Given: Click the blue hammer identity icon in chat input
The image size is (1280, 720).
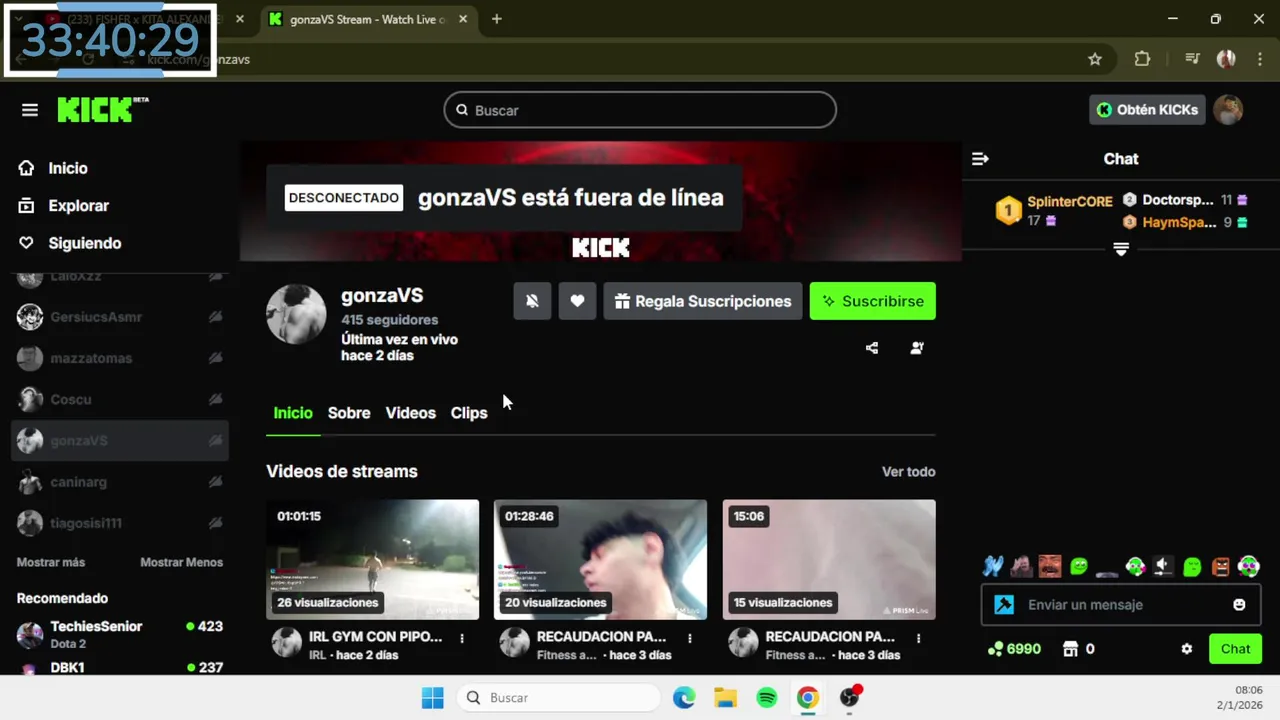Looking at the screenshot, I should pos(1004,605).
